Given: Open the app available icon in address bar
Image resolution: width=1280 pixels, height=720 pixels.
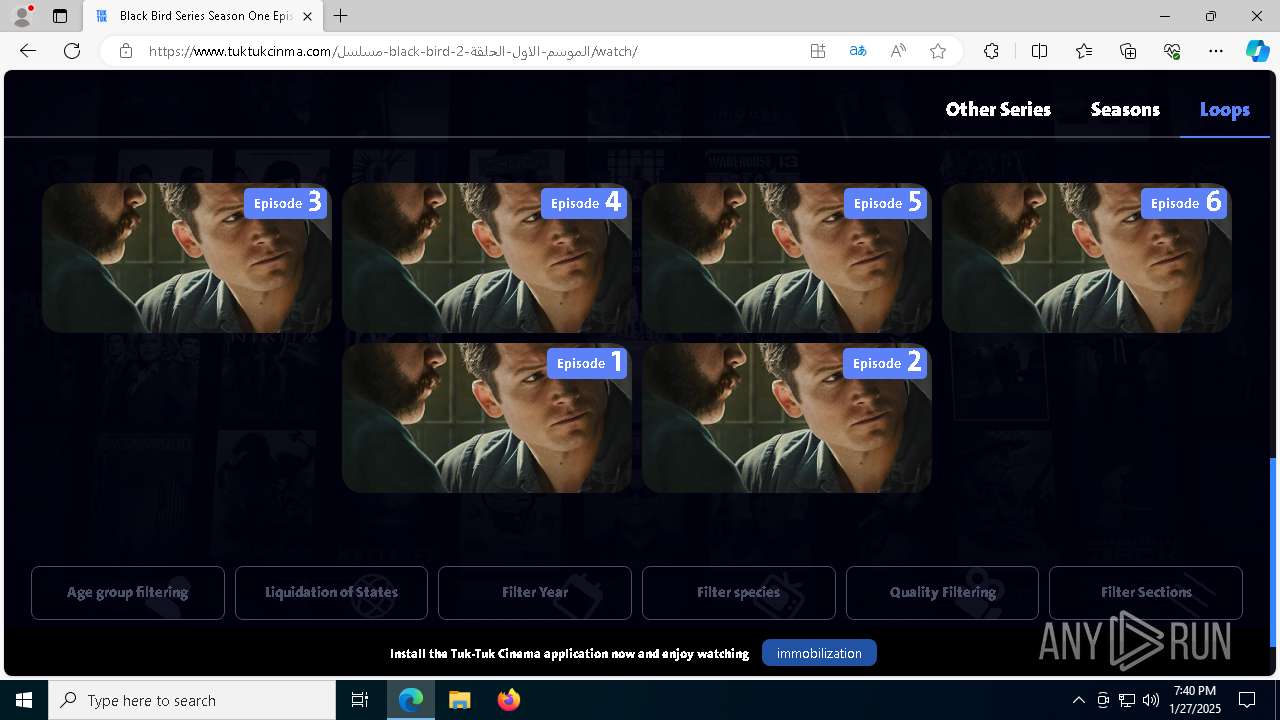Looking at the screenshot, I should pyautogui.click(x=818, y=51).
